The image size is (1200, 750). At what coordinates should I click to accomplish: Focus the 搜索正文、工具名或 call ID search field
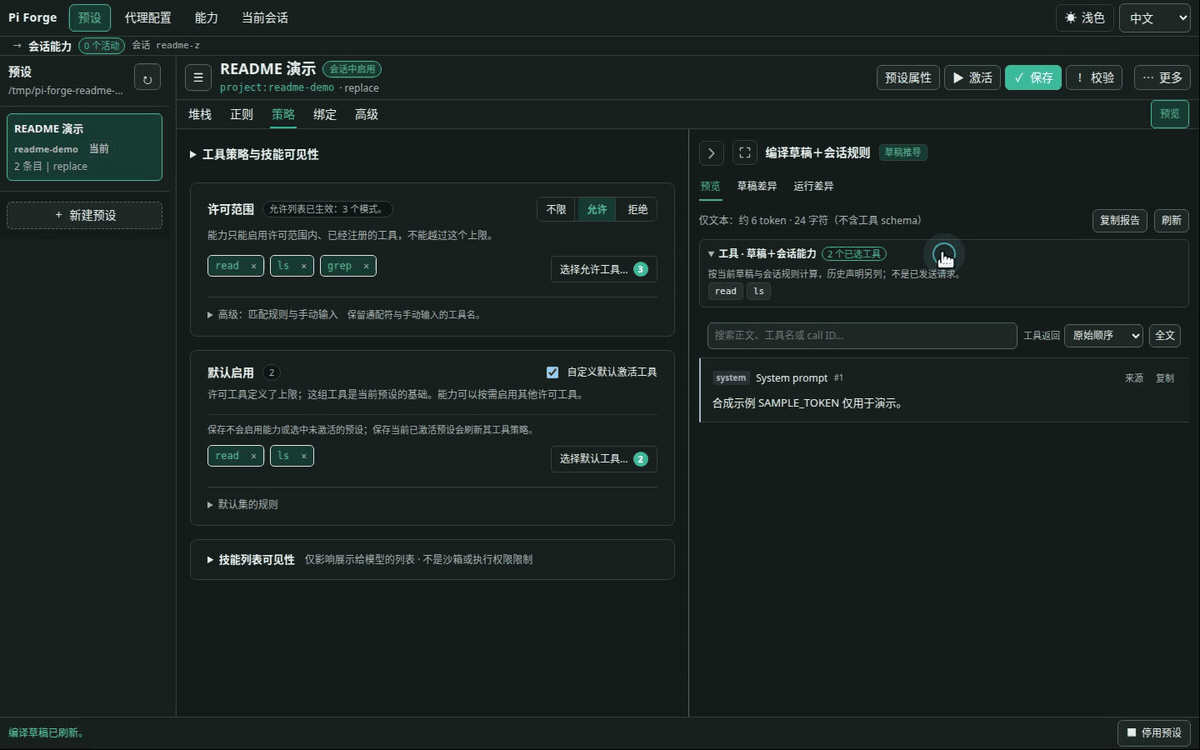coord(862,336)
